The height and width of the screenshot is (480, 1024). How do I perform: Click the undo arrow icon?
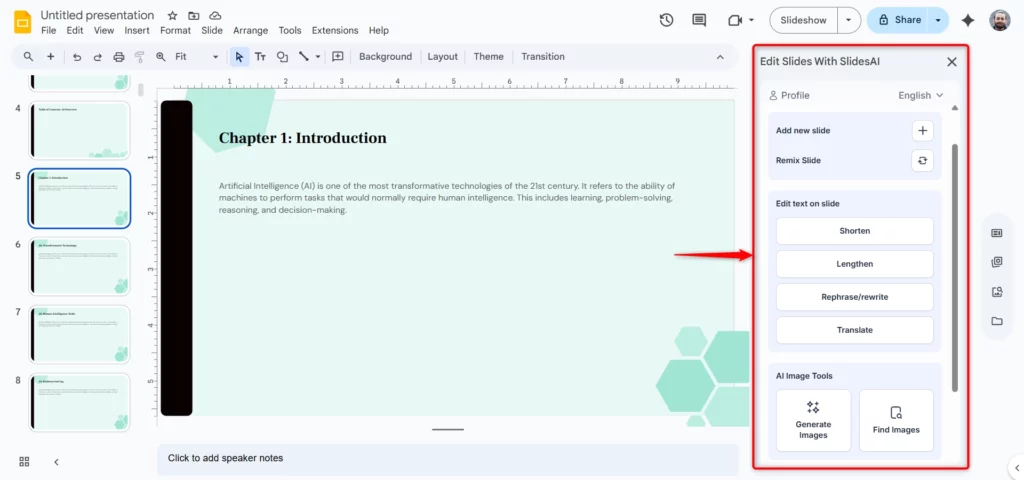[76, 57]
